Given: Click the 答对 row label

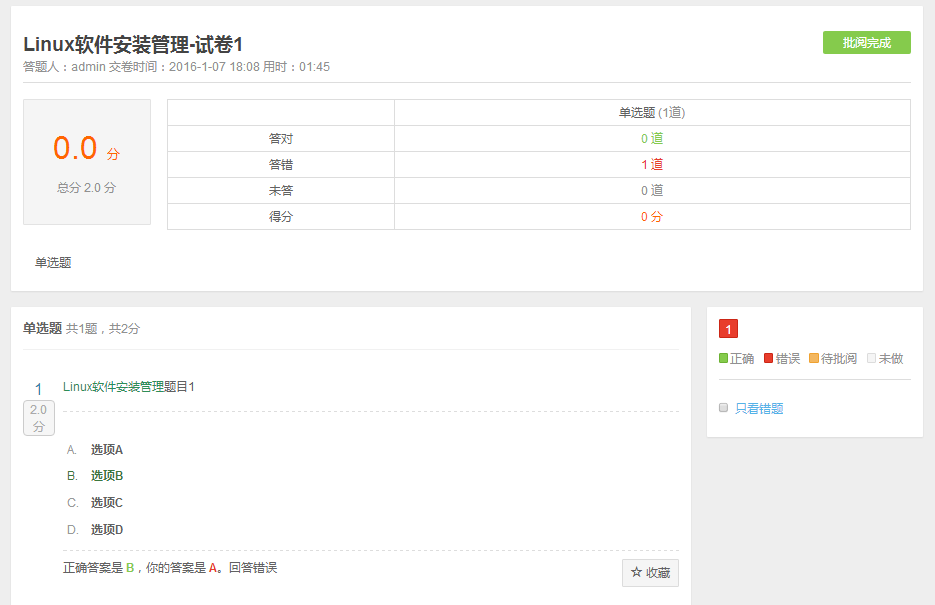Looking at the screenshot, I should [x=281, y=139].
